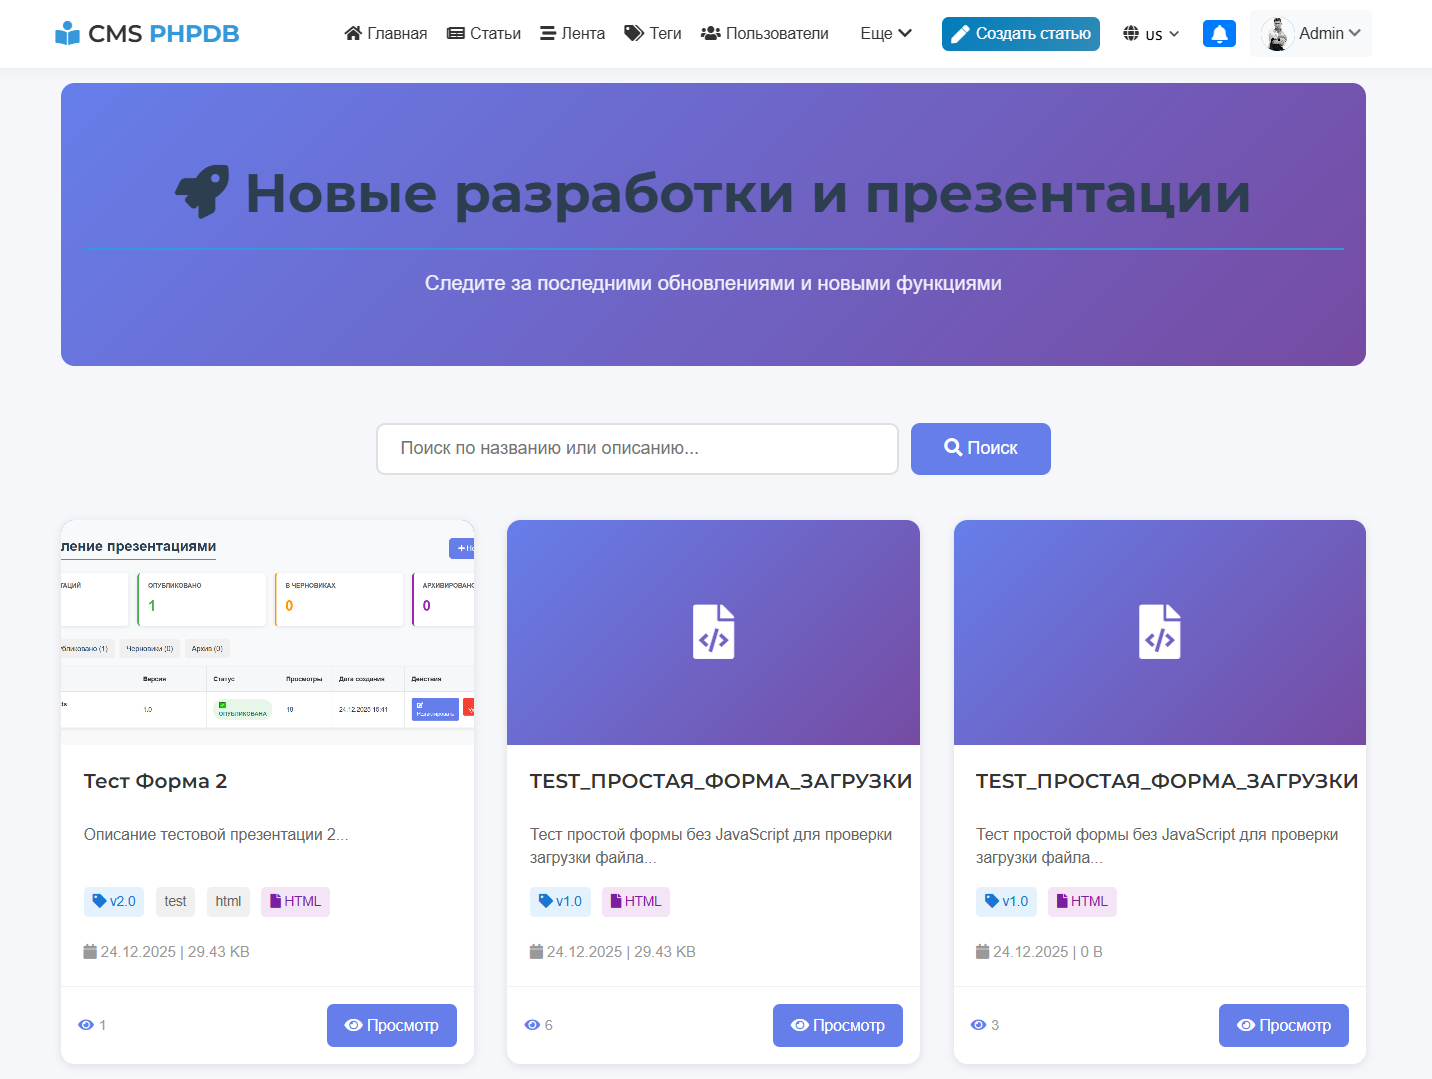This screenshot has width=1432, height=1079.
Task: Click the tag icon inside the v2.0 label
Action: point(101,901)
